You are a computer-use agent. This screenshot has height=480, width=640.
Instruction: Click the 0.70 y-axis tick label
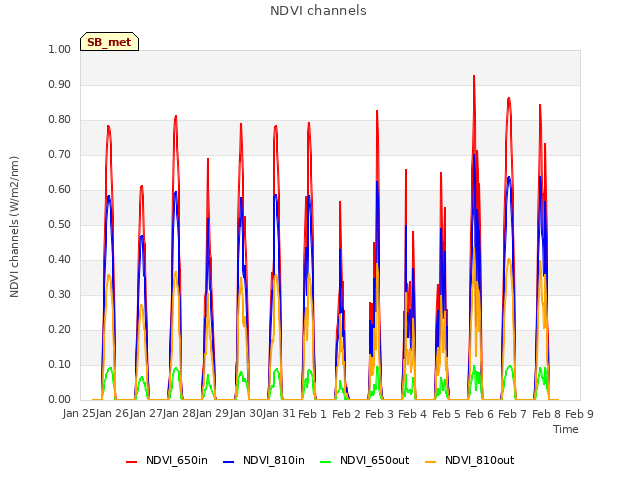click(x=60, y=155)
